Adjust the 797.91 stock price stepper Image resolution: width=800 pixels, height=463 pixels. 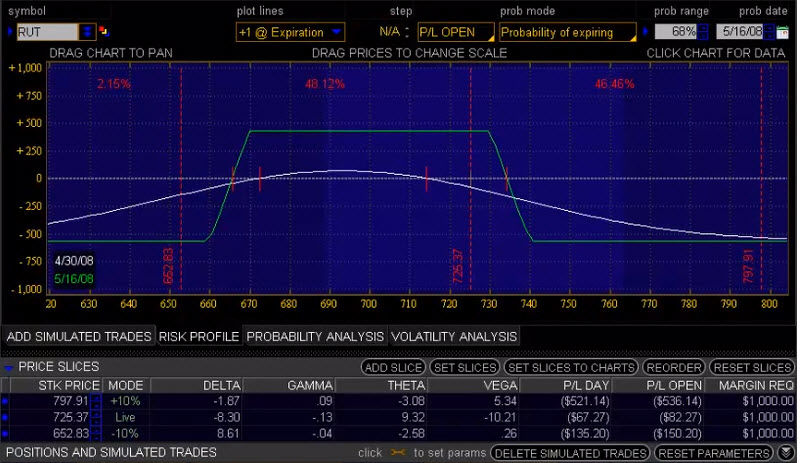tap(95, 401)
